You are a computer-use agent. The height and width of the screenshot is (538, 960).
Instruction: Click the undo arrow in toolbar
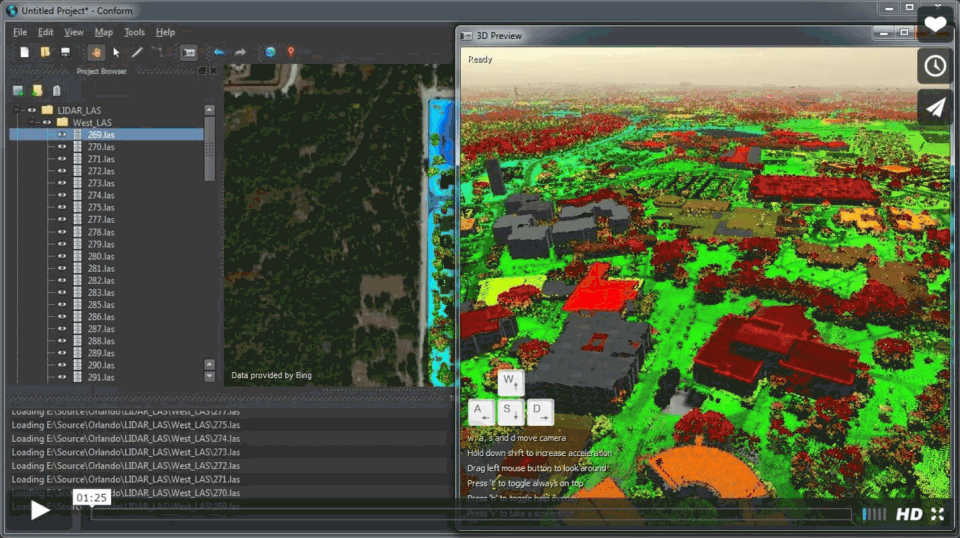219,52
